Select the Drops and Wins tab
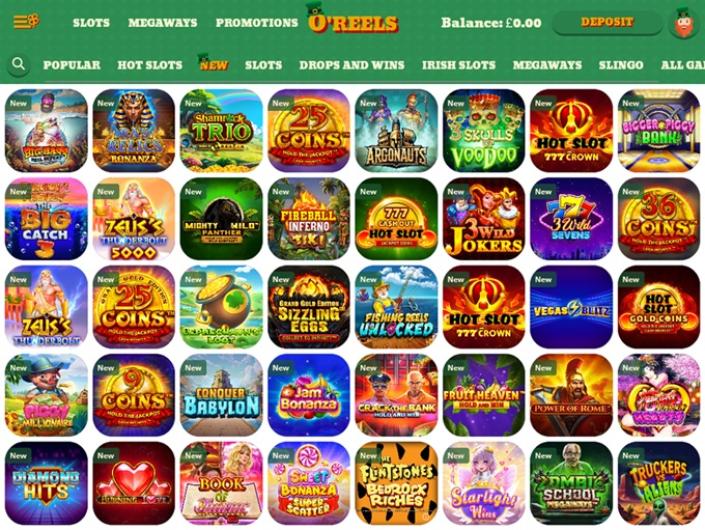The width and height of the screenshot is (705, 530). point(352,65)
